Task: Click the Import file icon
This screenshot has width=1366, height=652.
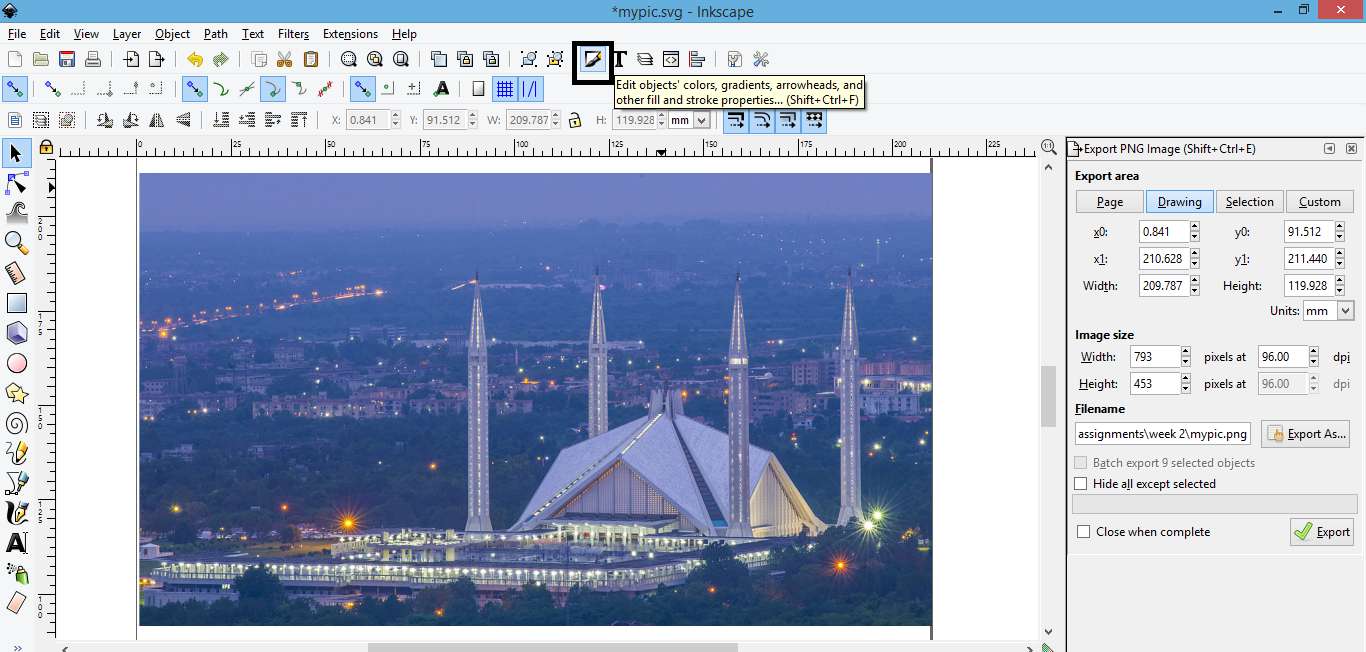Action: coord(131,60)
